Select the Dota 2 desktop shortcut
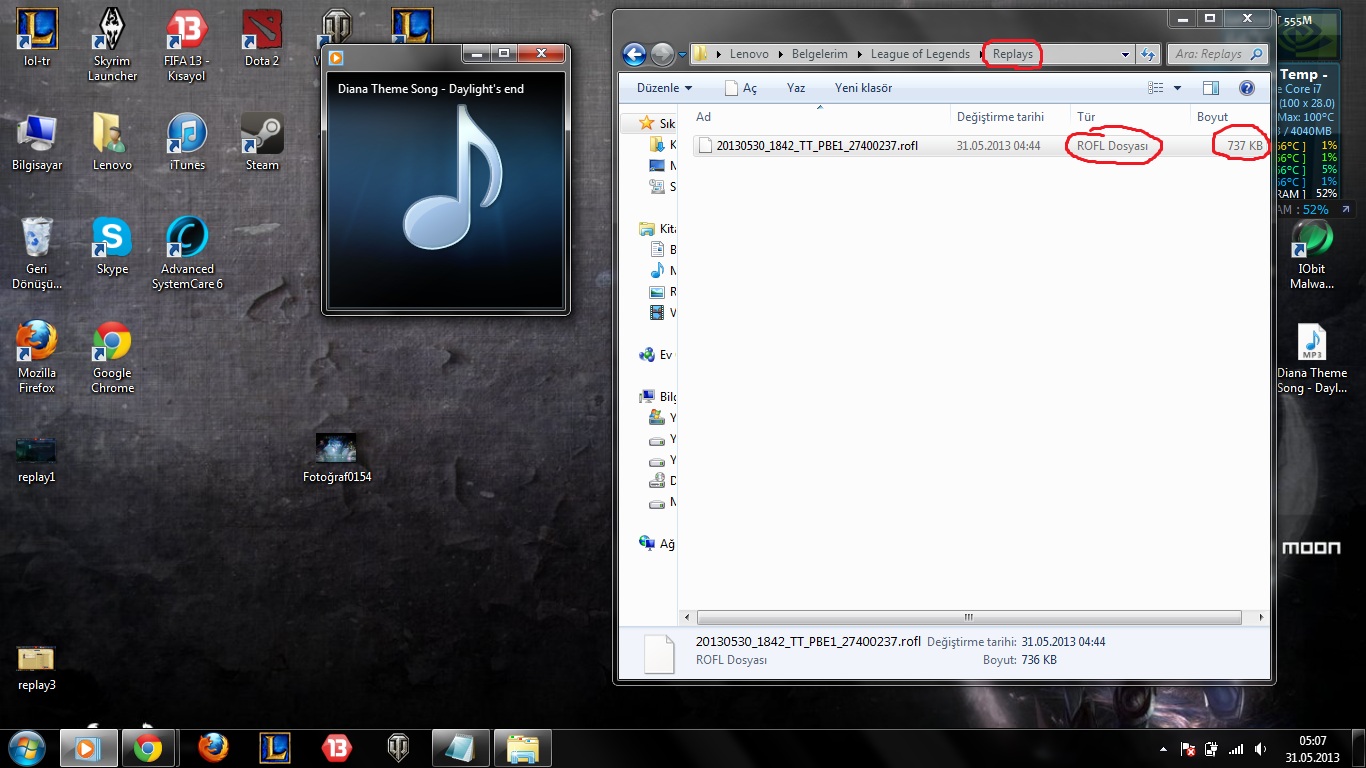The height and width of the screenshot is (768, 1366). (262, 40)
